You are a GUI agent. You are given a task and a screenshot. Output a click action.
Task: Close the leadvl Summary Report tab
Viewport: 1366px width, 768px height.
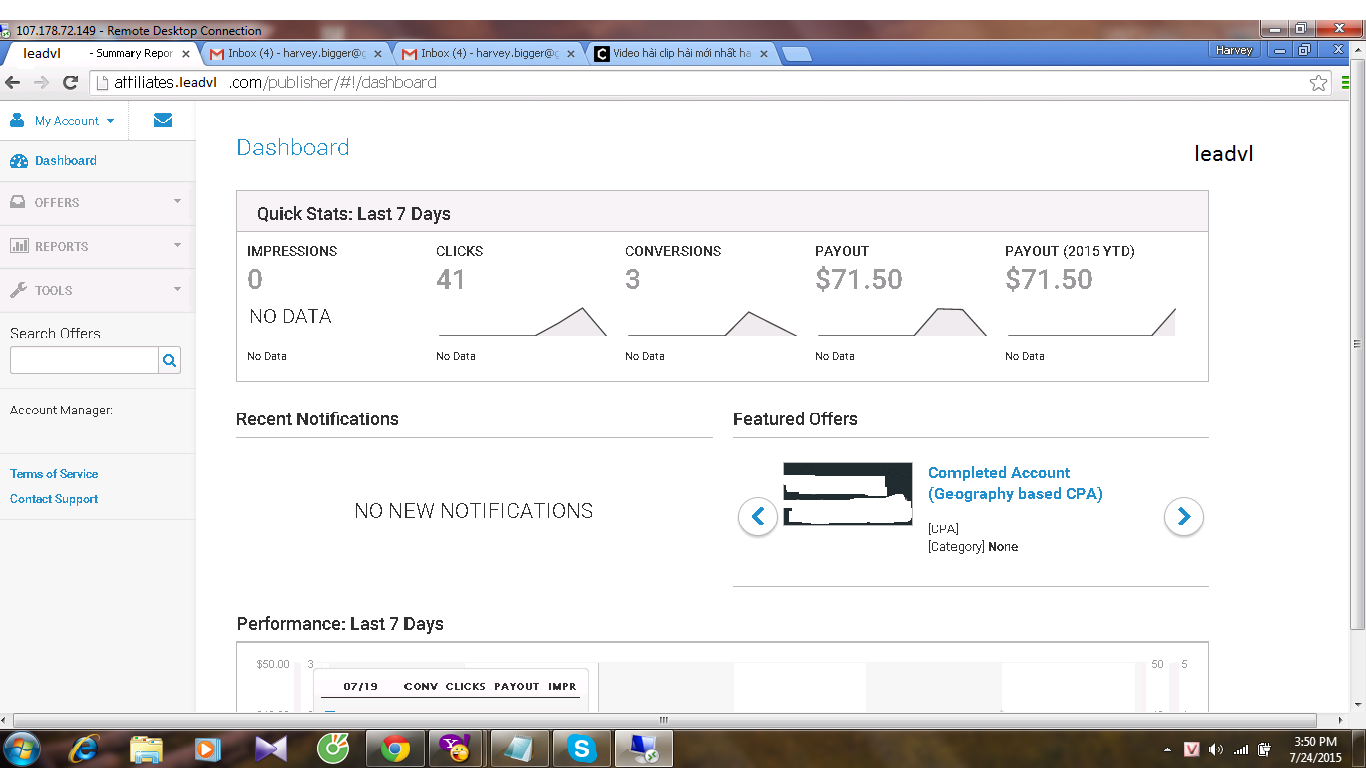186,54
